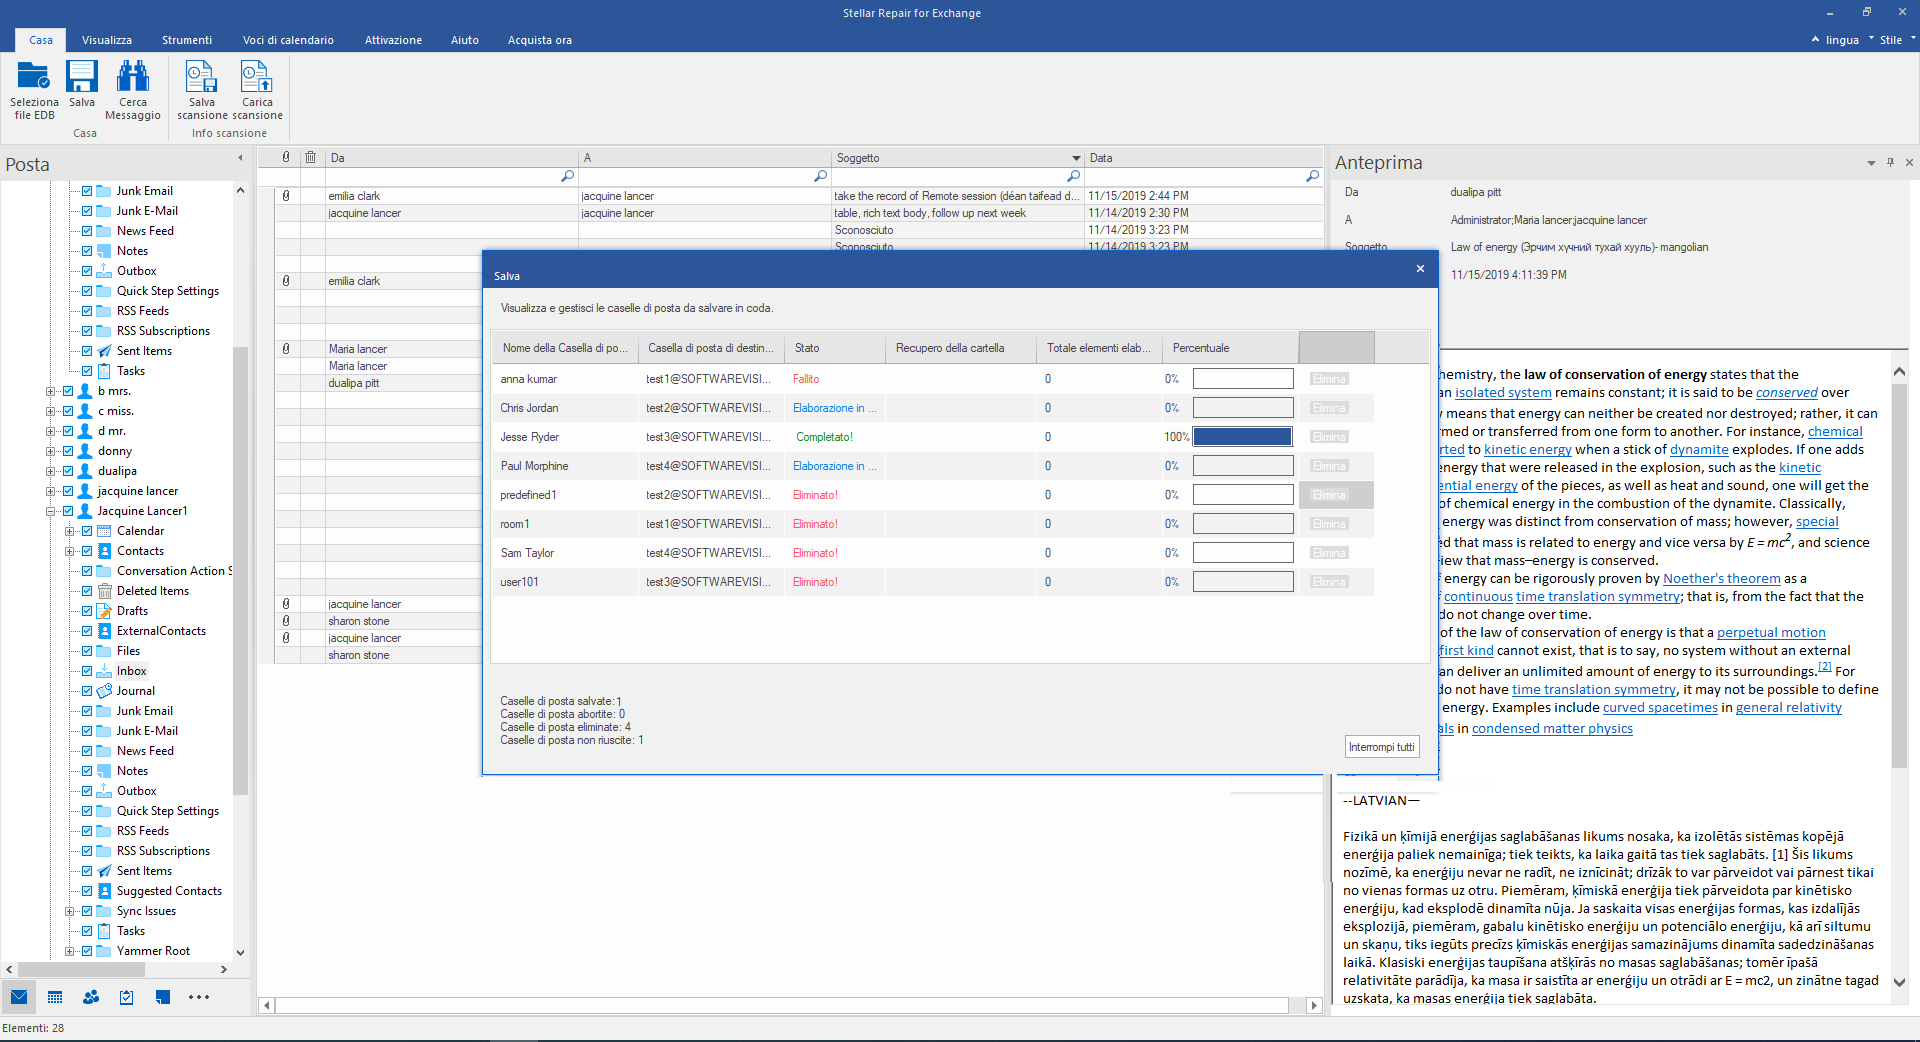Open Notes view icon in bottom bar
The image size is (1920, 1042).
tap(163, 997)
